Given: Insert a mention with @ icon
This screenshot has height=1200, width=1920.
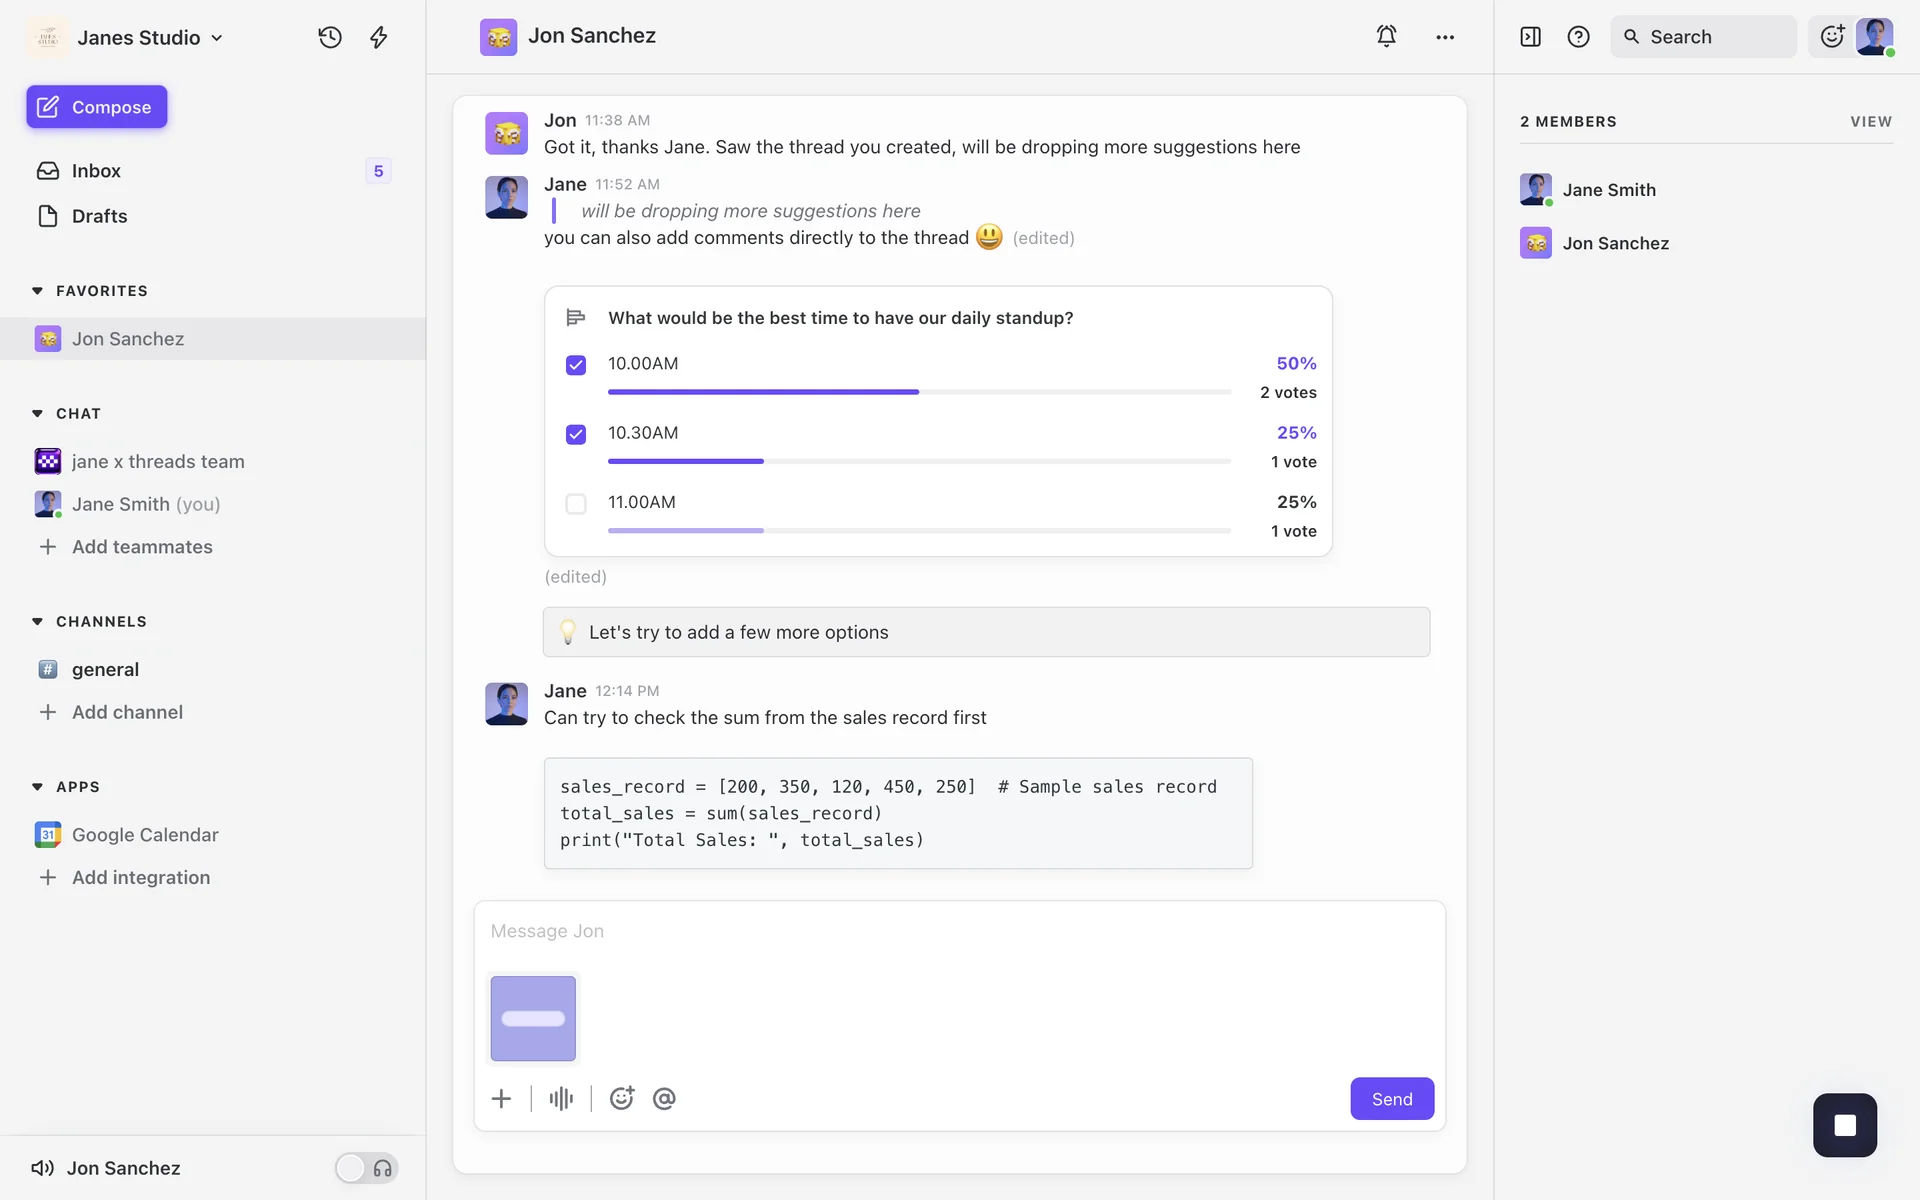Looking at the screenshot, I should click(664, 1098).
